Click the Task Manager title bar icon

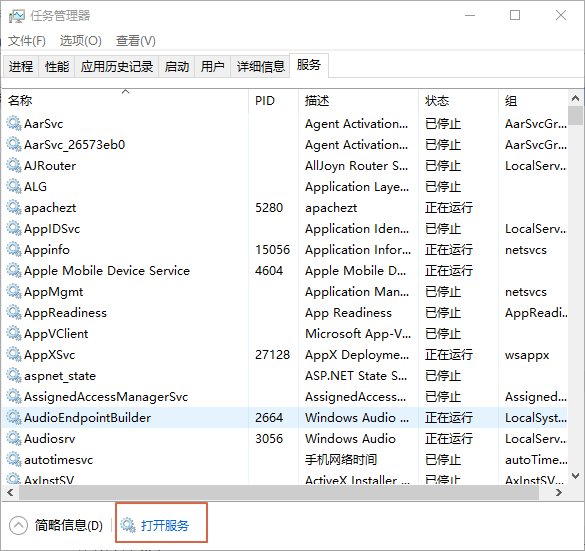tap(17, 16)
